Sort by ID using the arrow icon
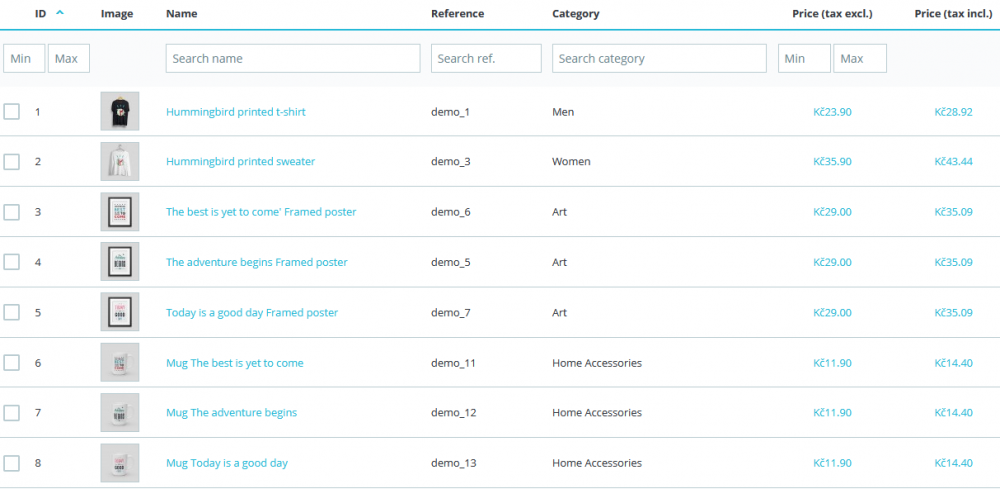 60,13
